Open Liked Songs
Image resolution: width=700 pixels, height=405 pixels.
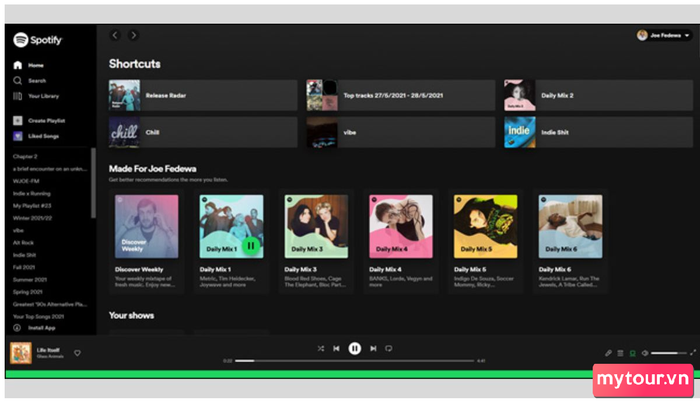pyautogui.click(x=36, y=136)
